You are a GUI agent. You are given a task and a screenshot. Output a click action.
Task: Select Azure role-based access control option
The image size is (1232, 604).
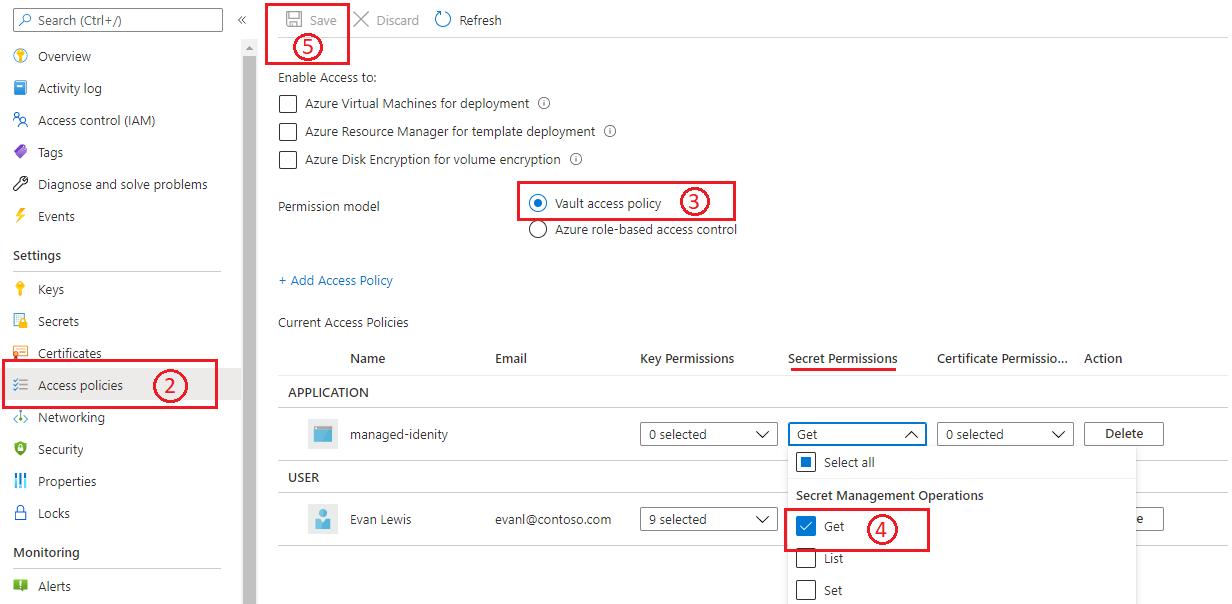pyautogui.click(x=538, y=230)
